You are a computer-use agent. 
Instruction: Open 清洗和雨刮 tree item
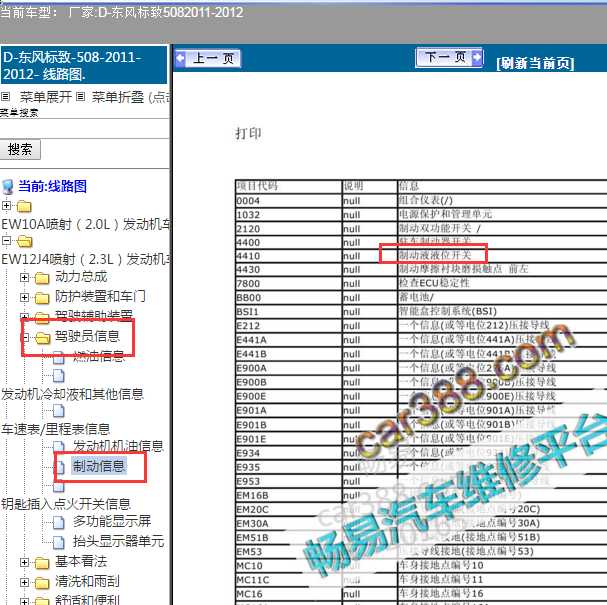coord(87,581)
